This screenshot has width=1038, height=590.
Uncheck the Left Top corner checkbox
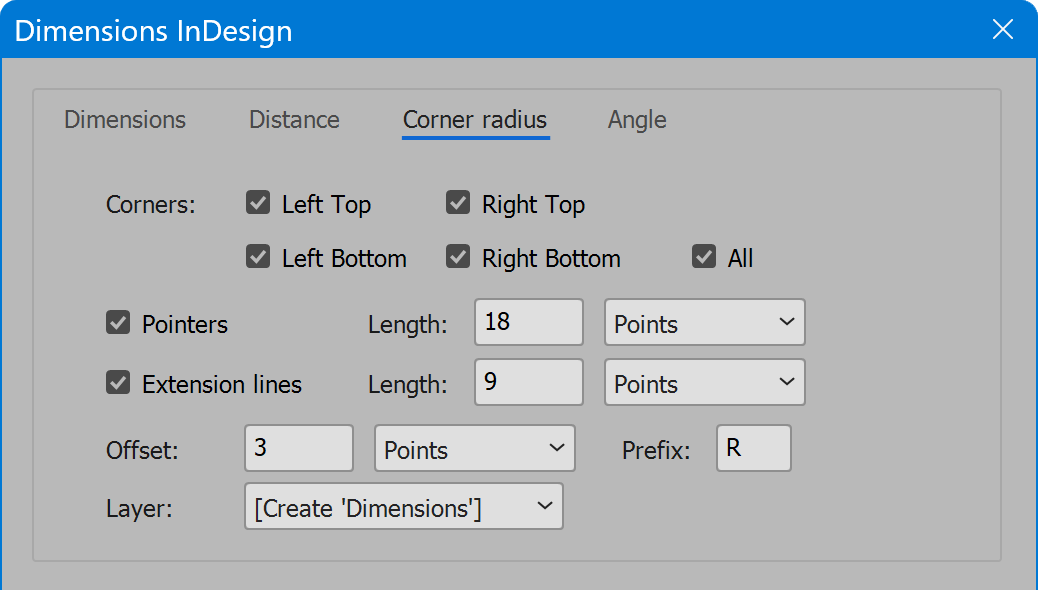pos(258,203)
